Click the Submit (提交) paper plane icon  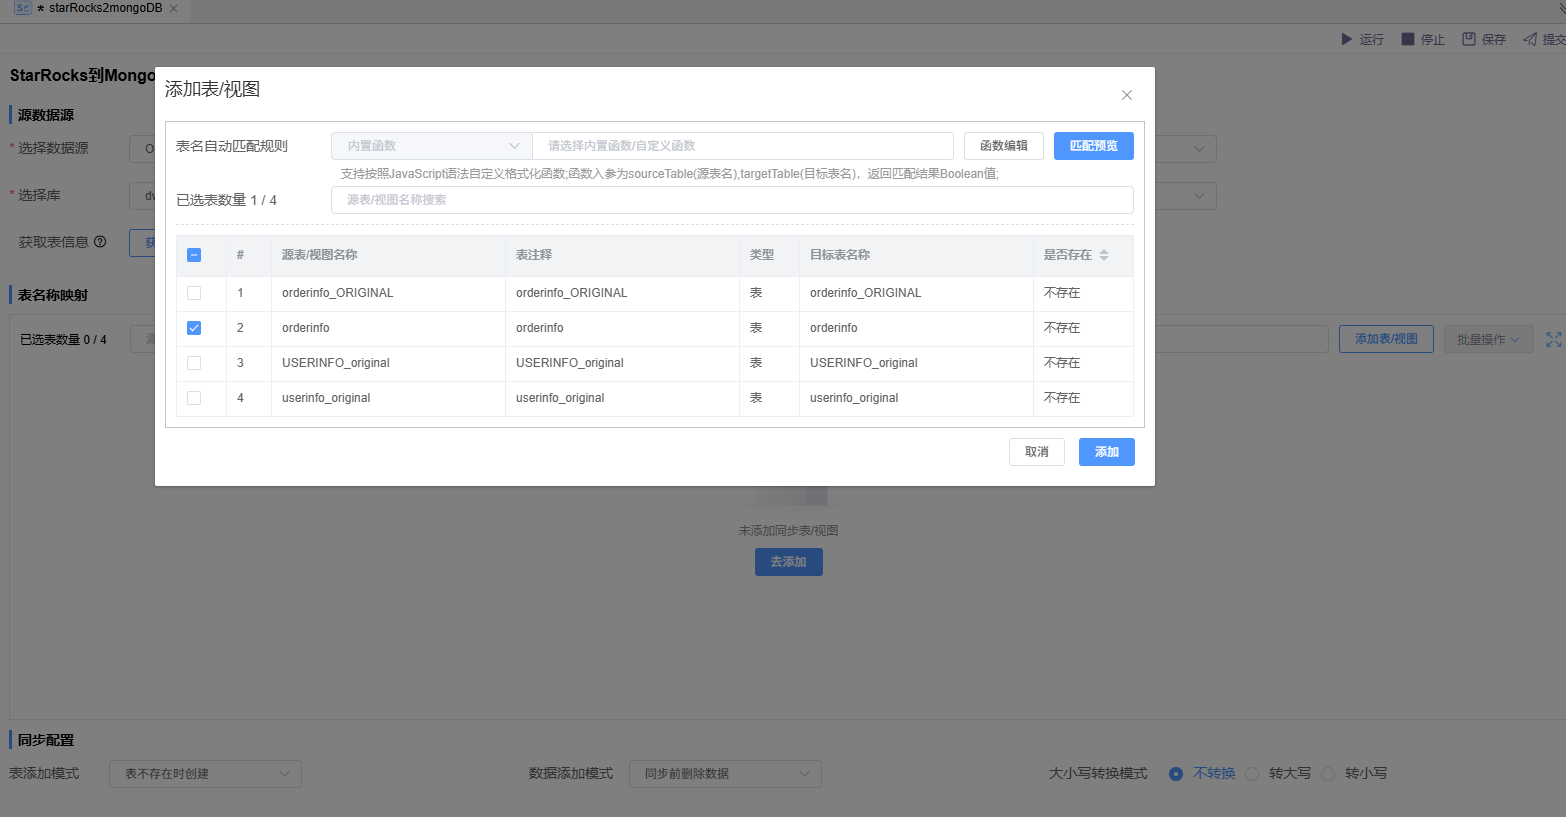pos(1530,39)
